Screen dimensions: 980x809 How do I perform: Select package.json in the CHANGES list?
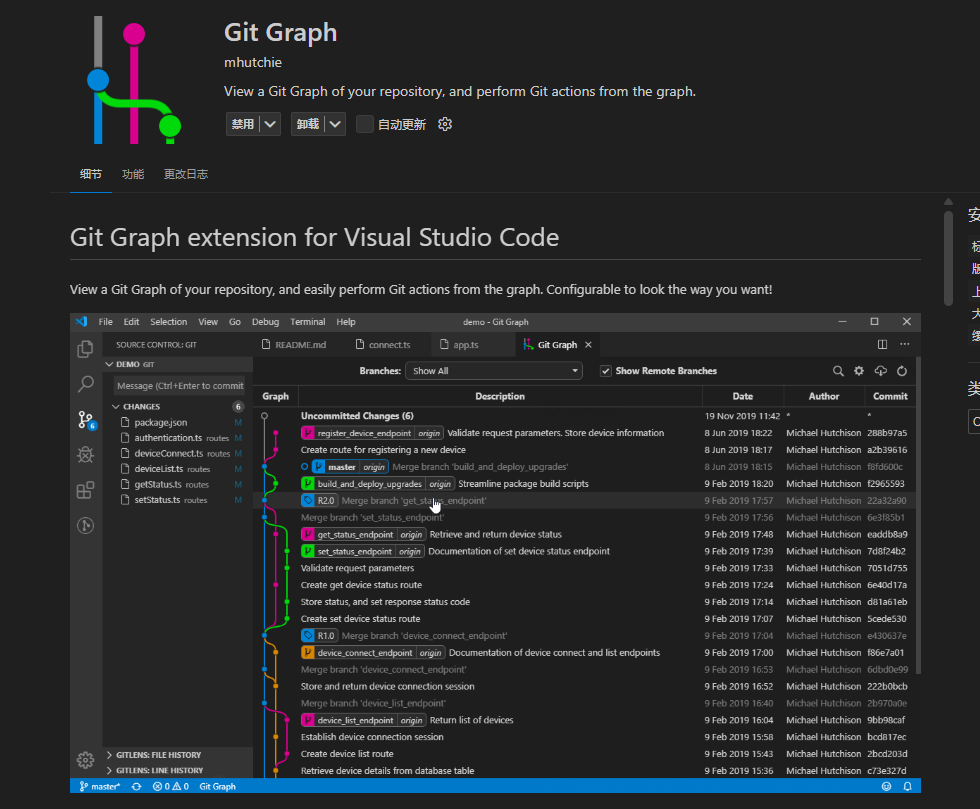178,422
